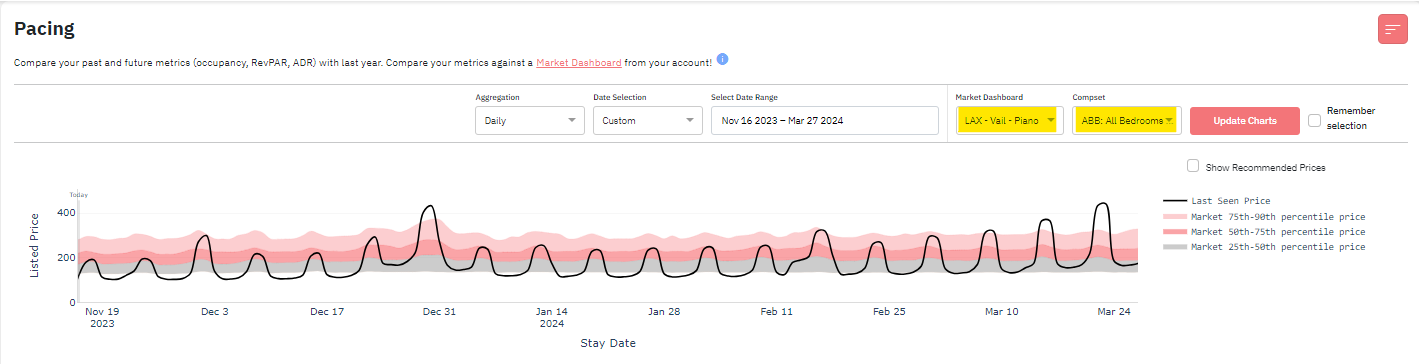Screen dimensions: 1419x364
Task: Click the Dec 31 price peak on chart
Action: [x=429, y=207]
